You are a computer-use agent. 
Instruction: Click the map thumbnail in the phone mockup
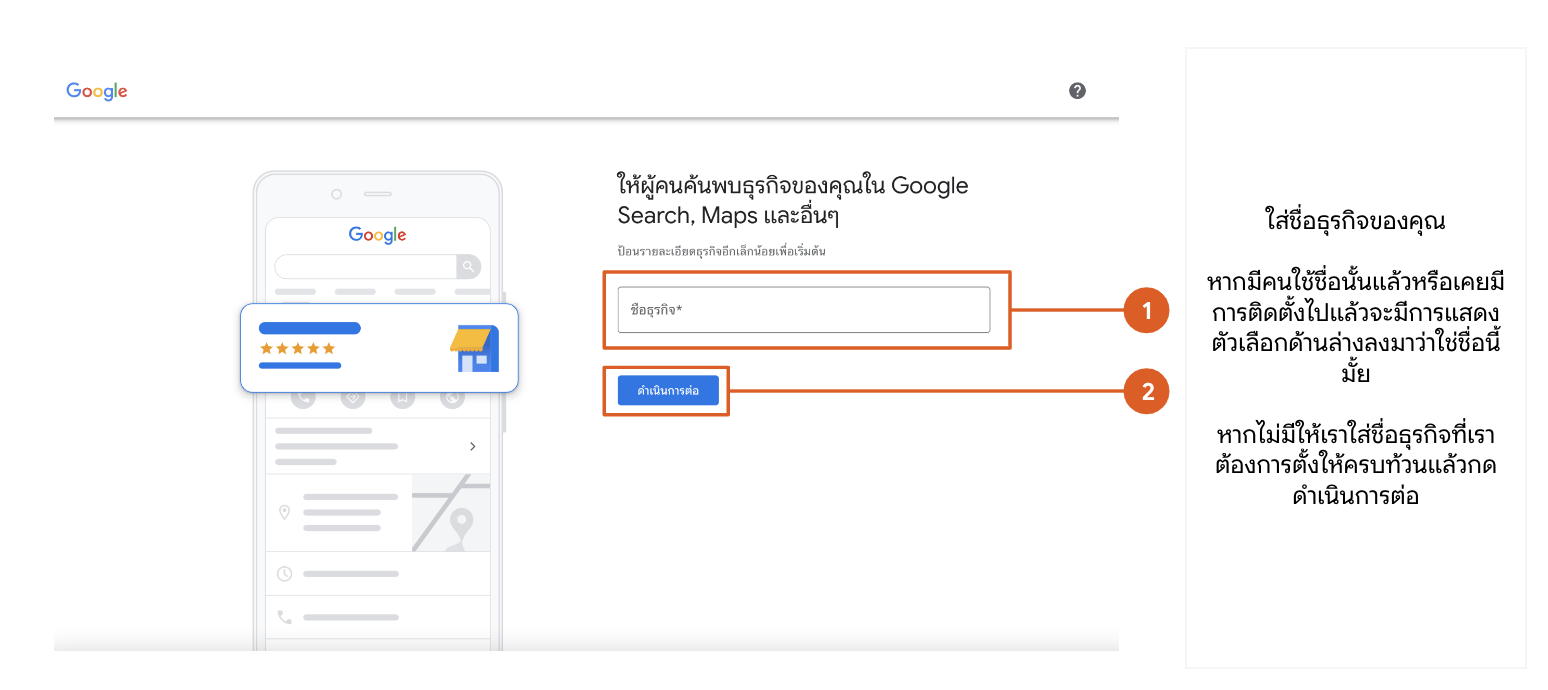450,512
